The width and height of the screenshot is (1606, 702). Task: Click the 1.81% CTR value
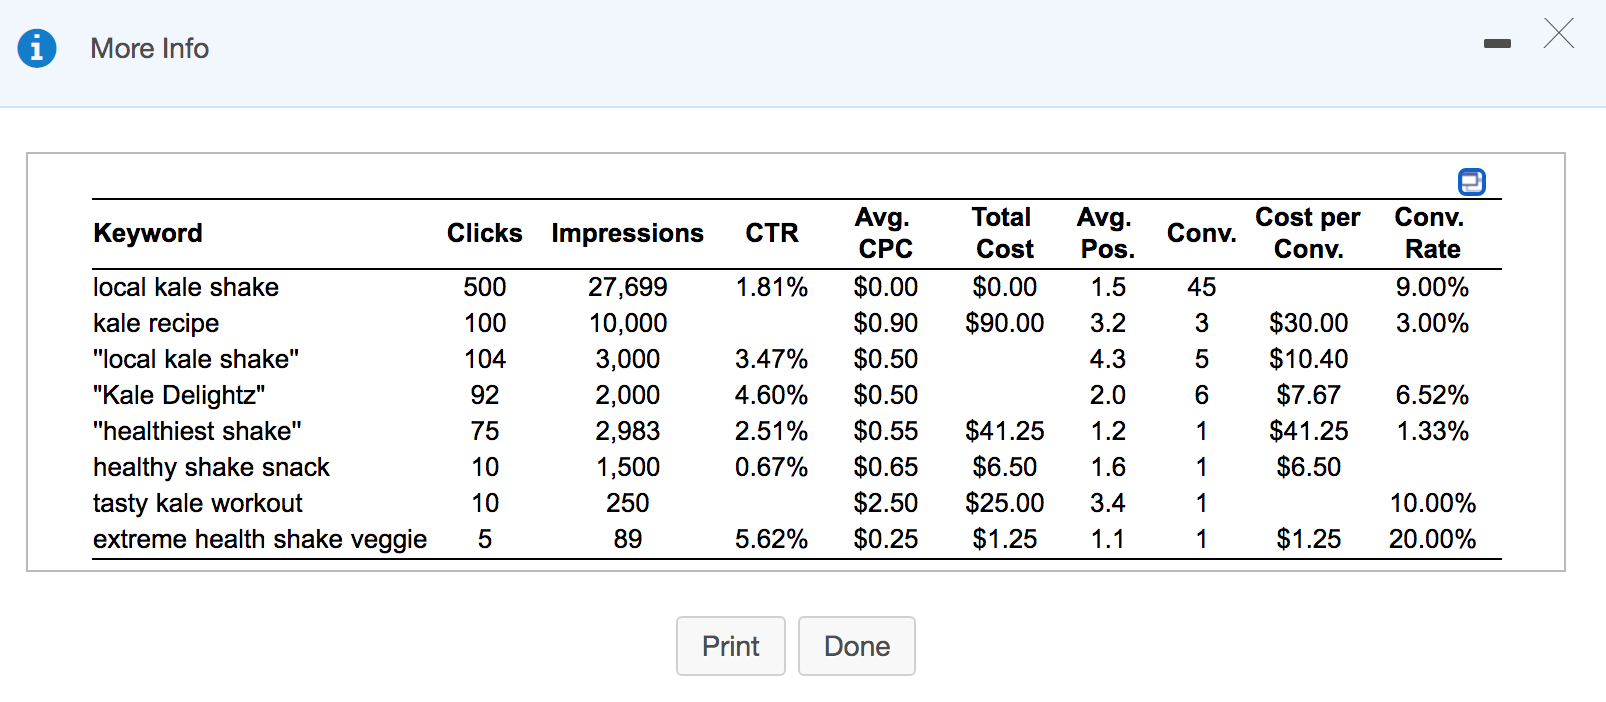(x=772, y=287)
